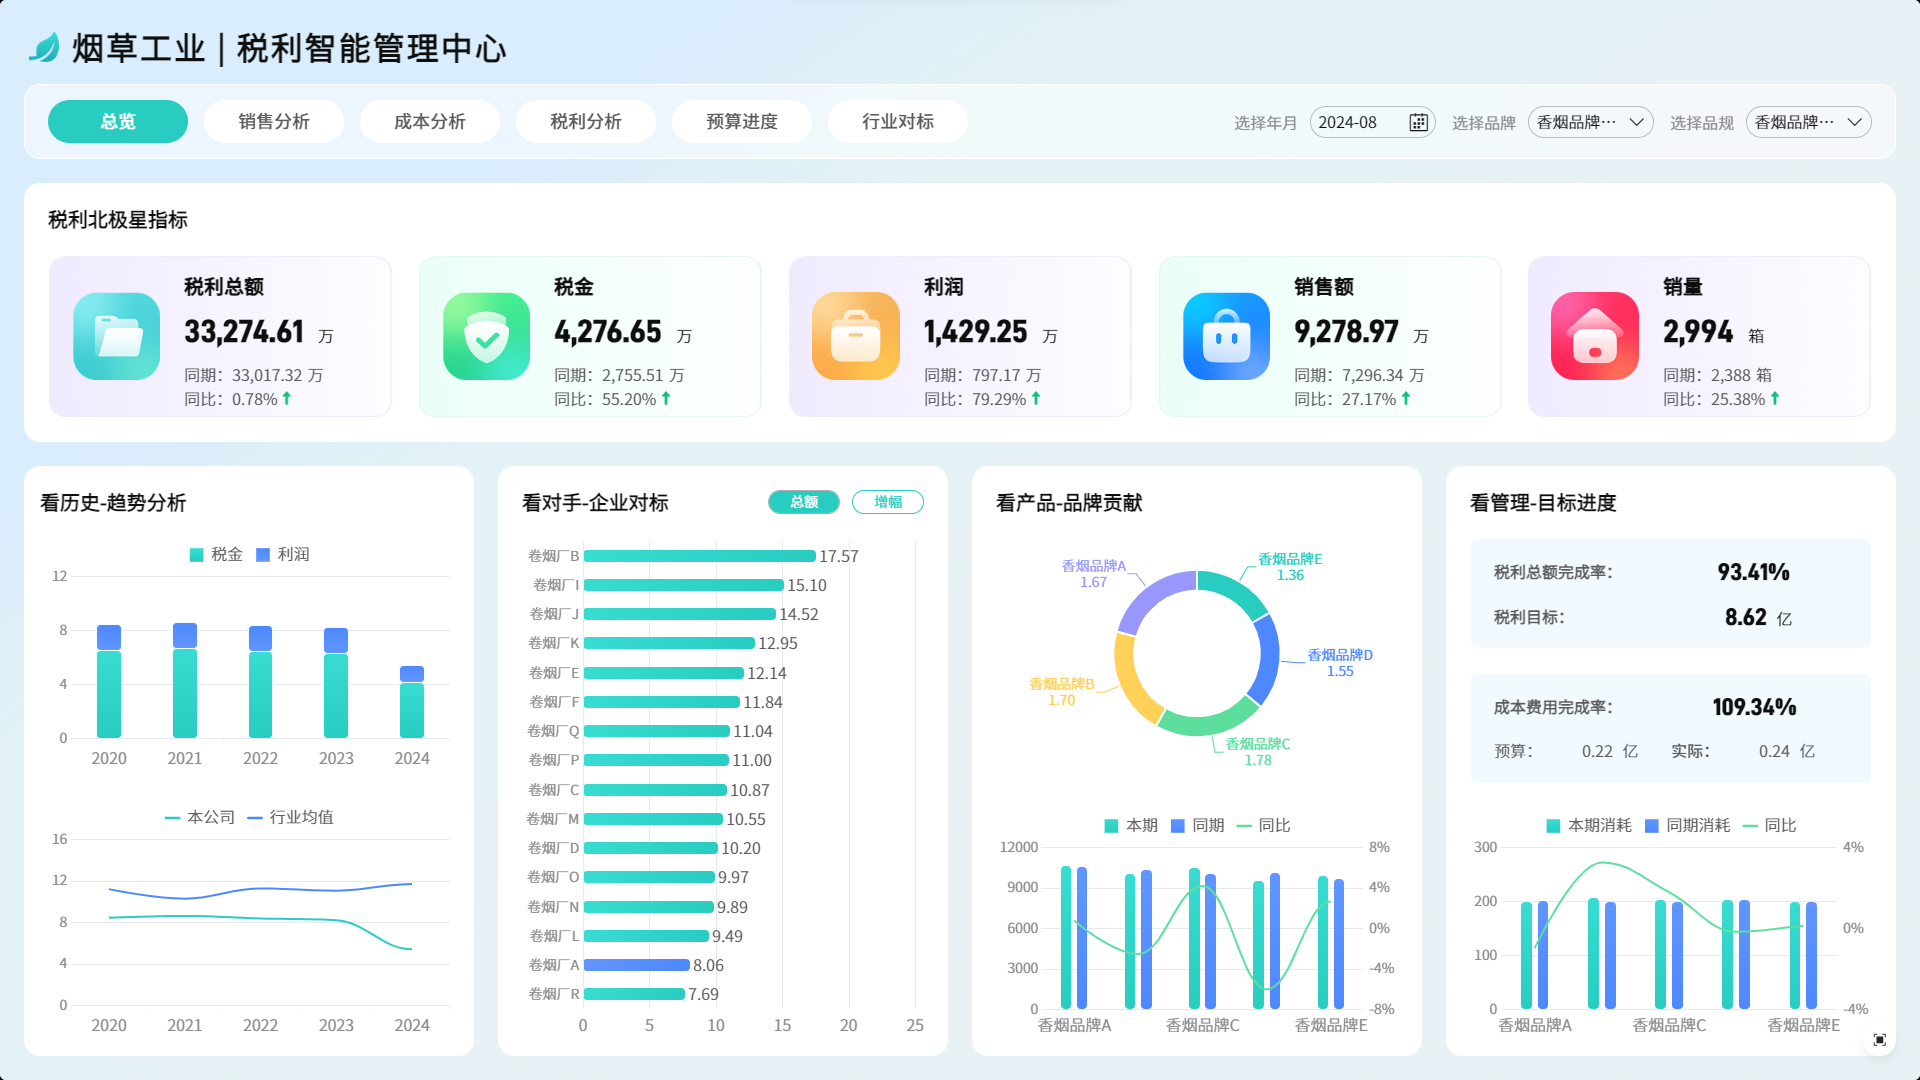1920x1080 pixels.
Task: Click the red house 销量 icon
Action: (x=1595, y=336)
